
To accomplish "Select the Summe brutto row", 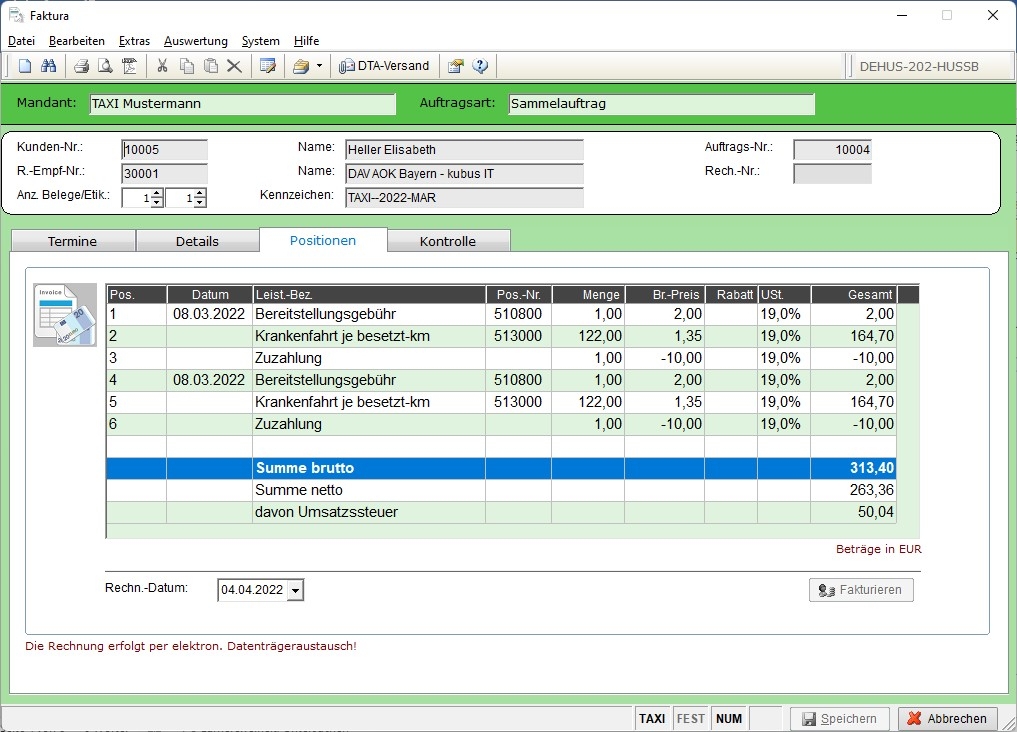I will 500,468.
